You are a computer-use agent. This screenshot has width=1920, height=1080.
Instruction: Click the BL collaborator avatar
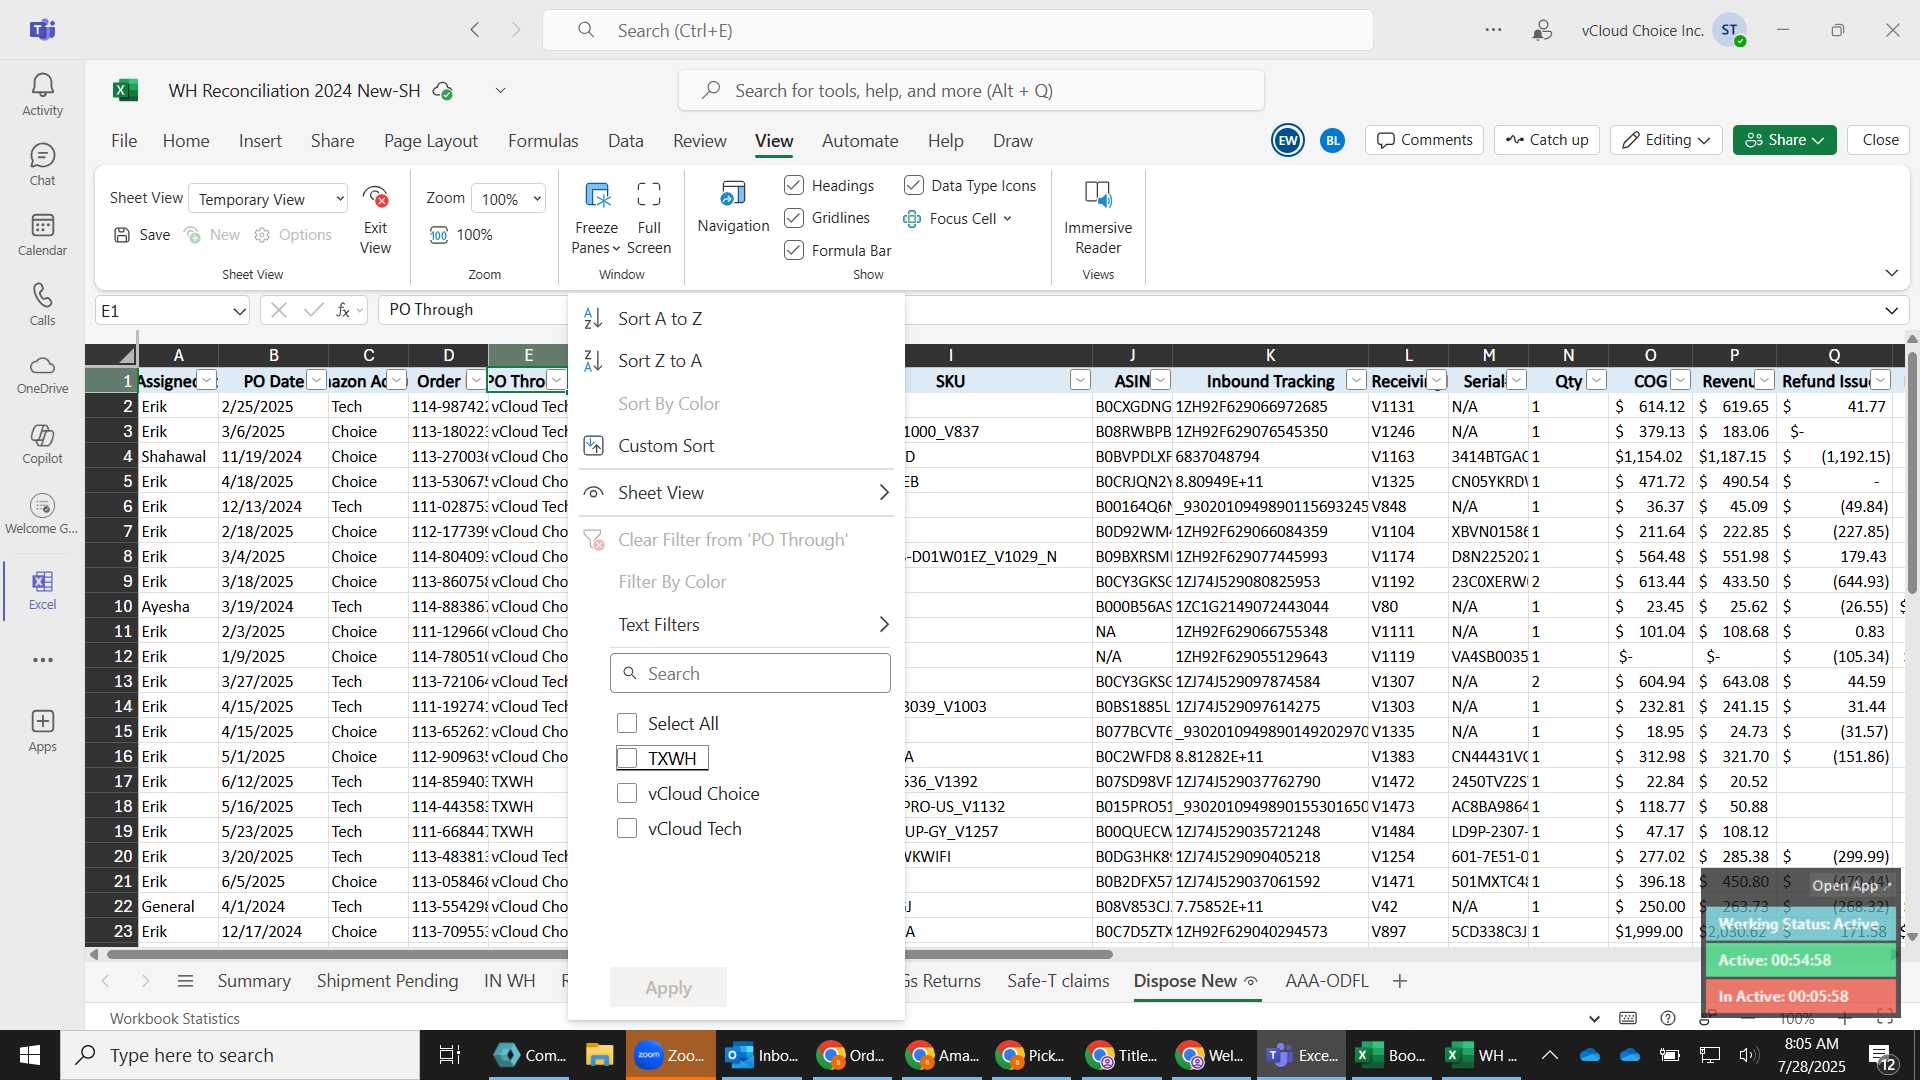click(1332, 141)
